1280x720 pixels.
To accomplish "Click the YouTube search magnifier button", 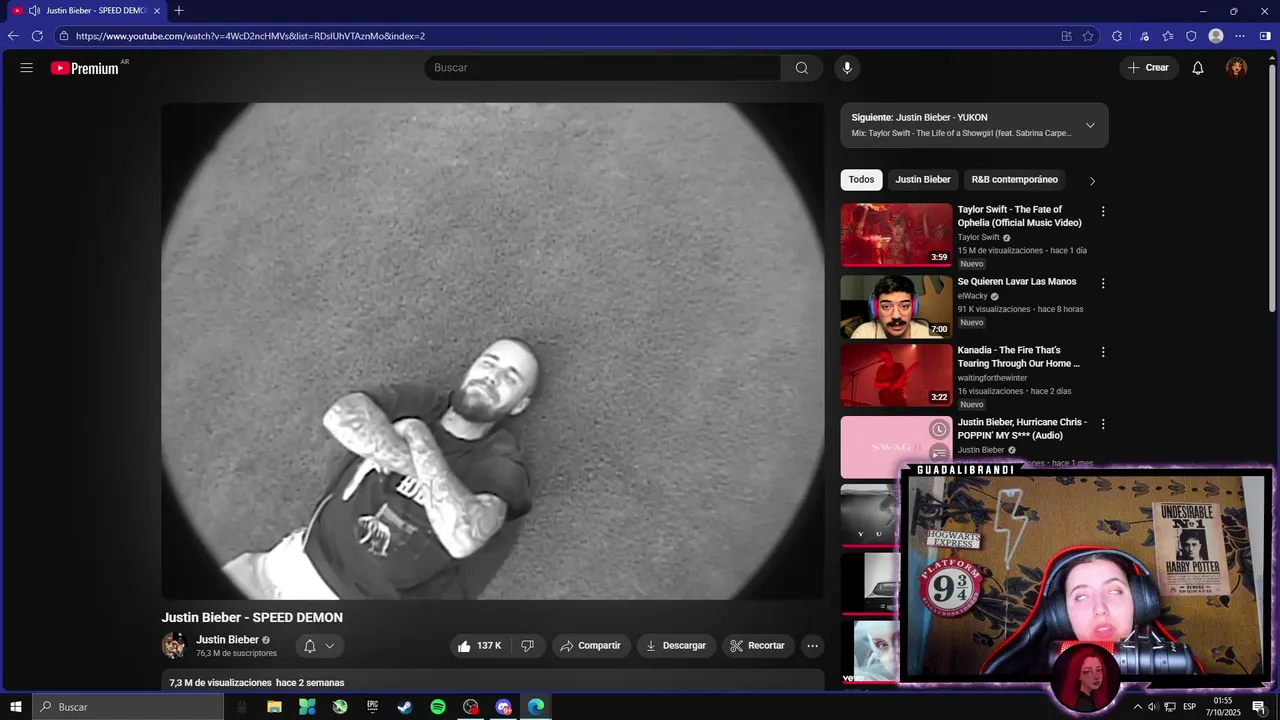I will tap(802, 68).
